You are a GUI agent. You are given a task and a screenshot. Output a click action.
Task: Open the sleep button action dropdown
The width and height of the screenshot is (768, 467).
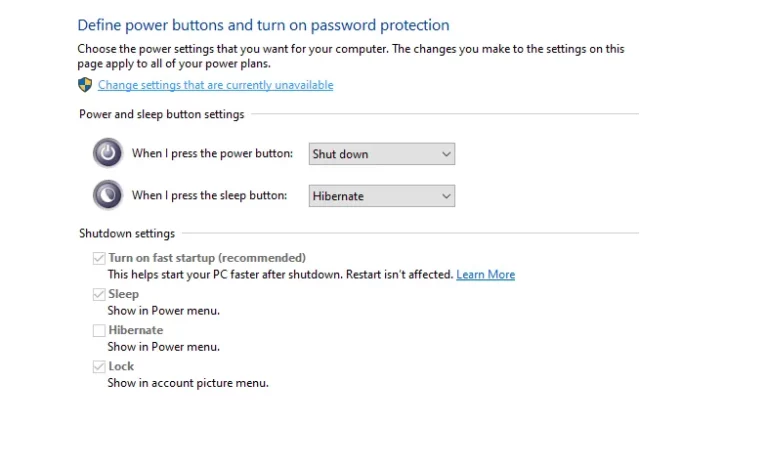pyautogui.click(x=382, y=196)
